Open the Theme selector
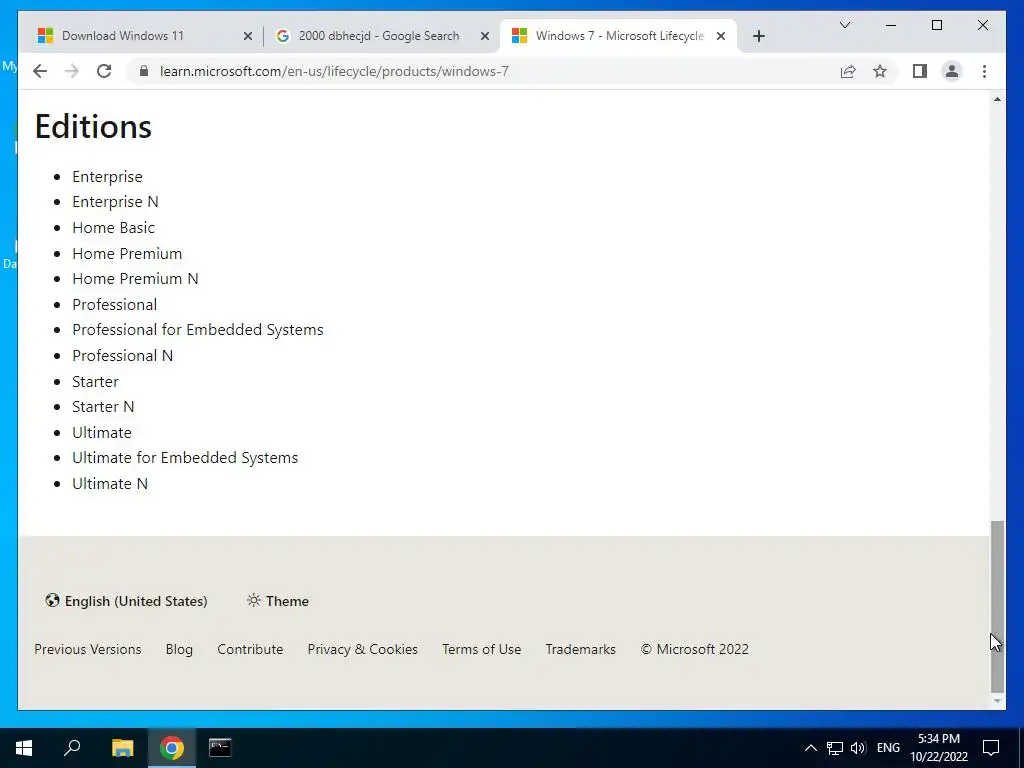 pos(278,601)
